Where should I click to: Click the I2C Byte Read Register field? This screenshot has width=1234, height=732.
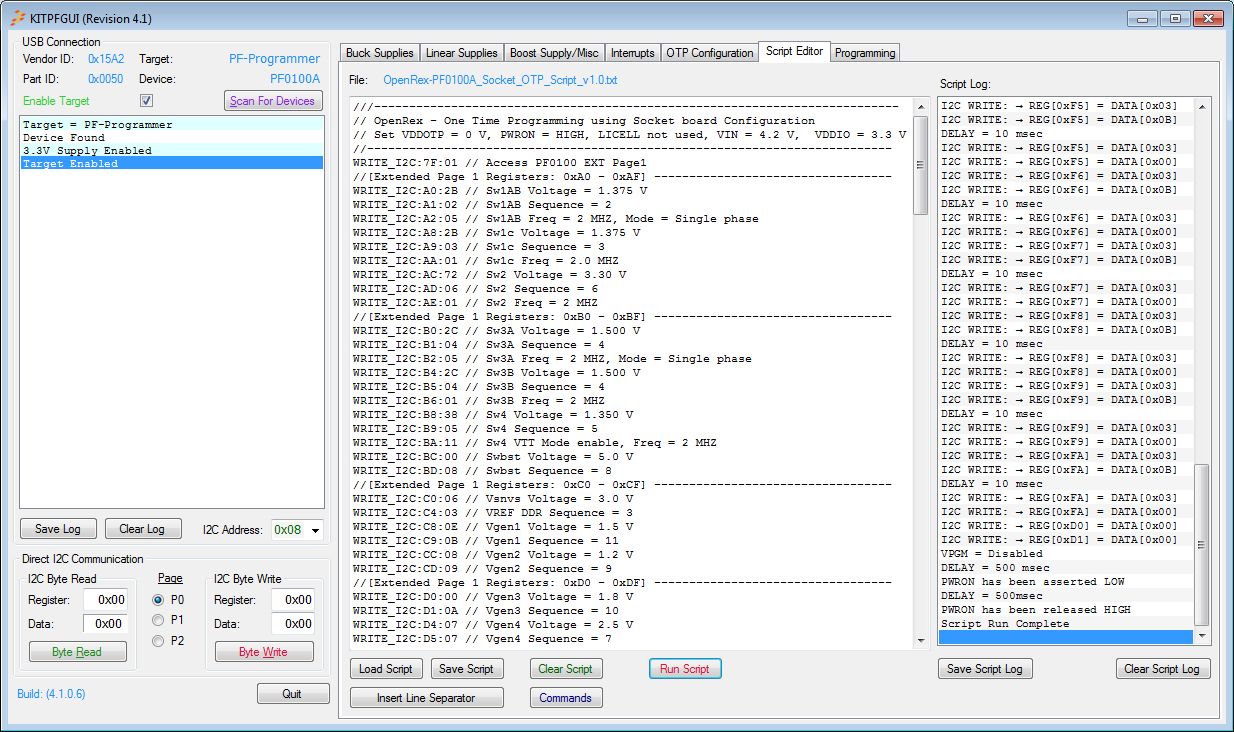105,600
